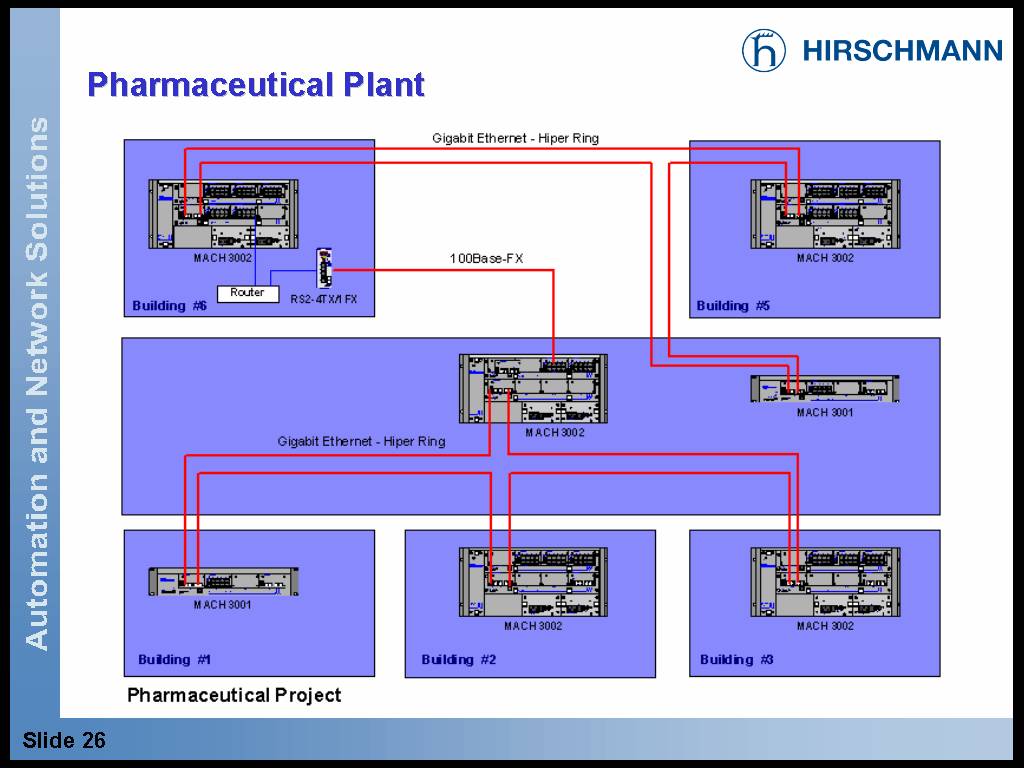Select the MACH 3002 switch in Building #2
1024x768 pixels.
(x=533, y=582)
